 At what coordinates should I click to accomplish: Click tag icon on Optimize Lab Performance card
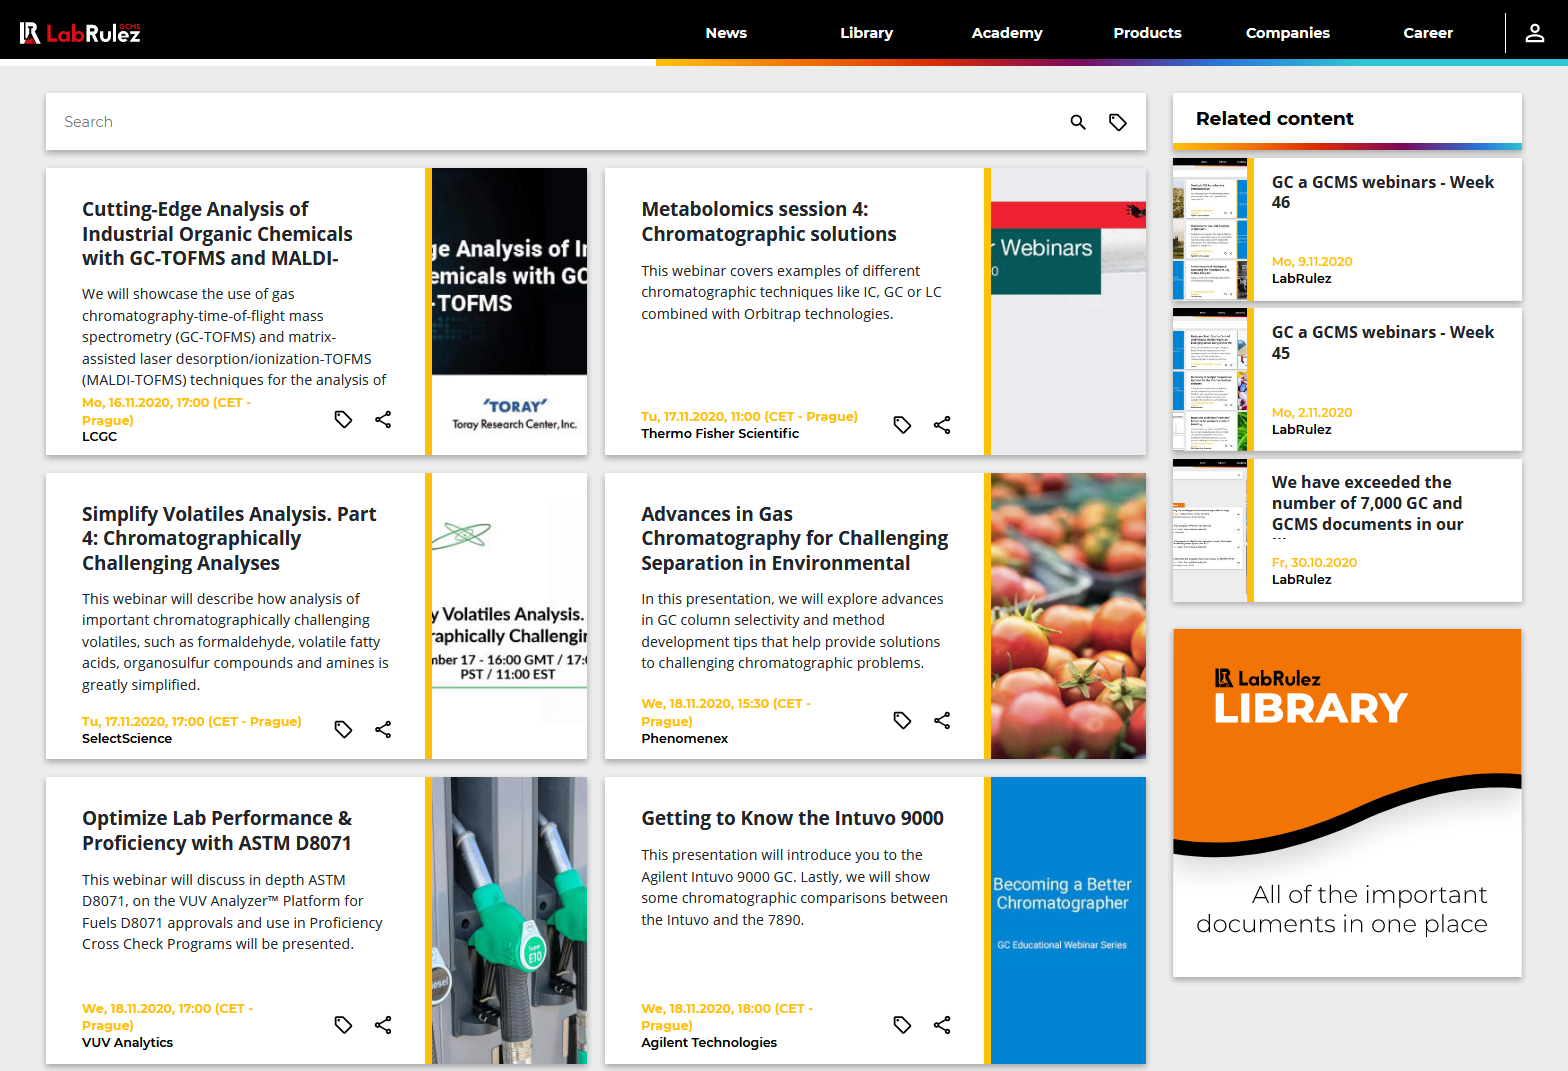point(343,1025)
